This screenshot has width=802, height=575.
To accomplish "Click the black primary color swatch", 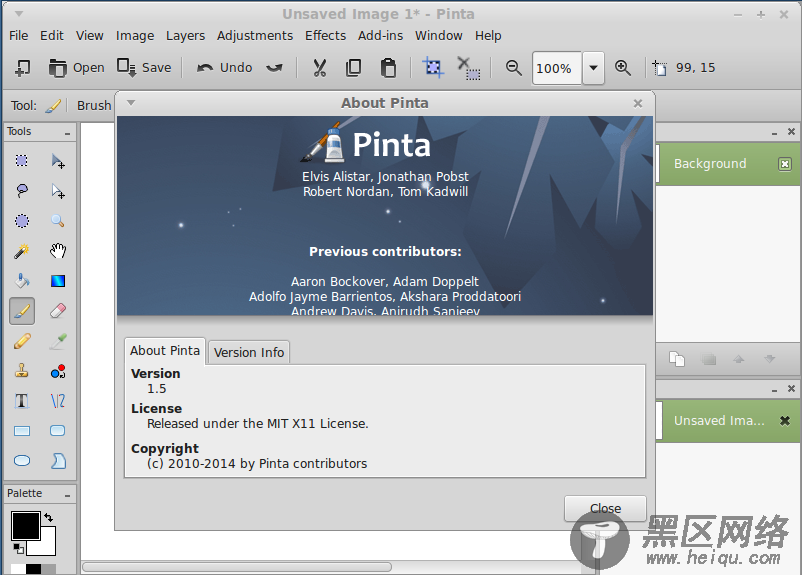I will (x=26, y=525).
